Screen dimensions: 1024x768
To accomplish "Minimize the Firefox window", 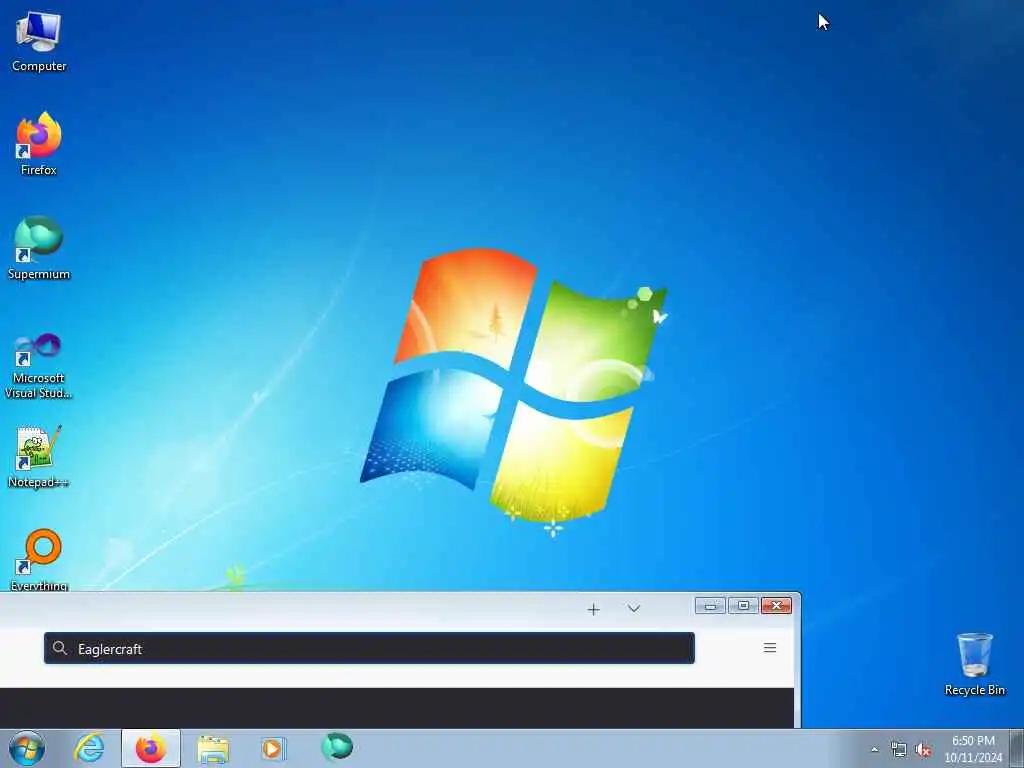I will (710, 606).
